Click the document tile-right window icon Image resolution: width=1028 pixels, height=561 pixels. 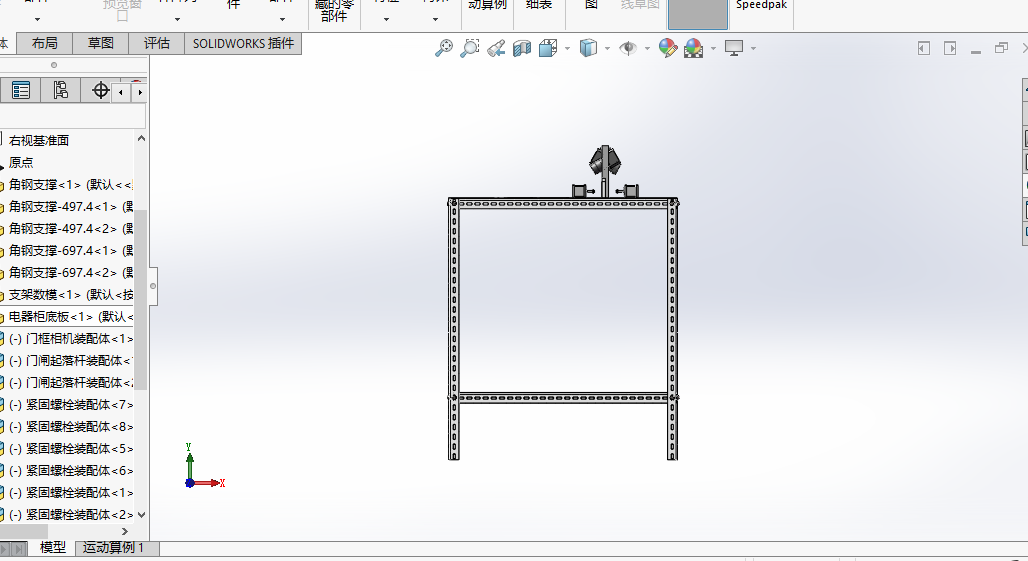coord(950,48)
